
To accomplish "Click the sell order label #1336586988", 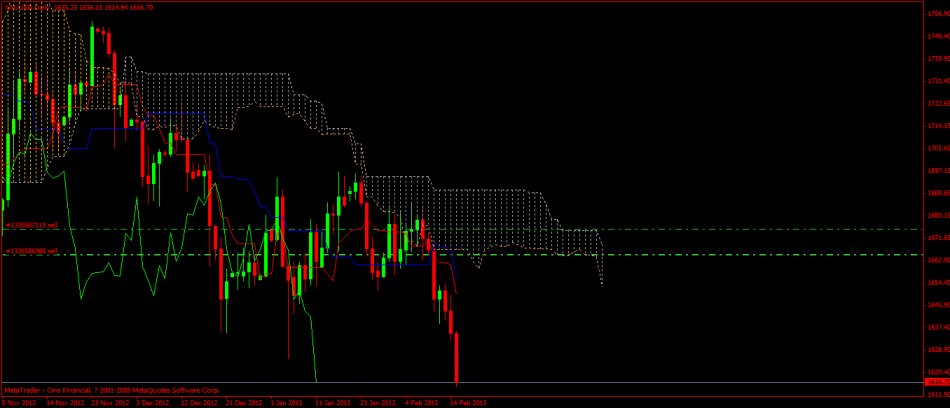I will click(x=32, y=251).
